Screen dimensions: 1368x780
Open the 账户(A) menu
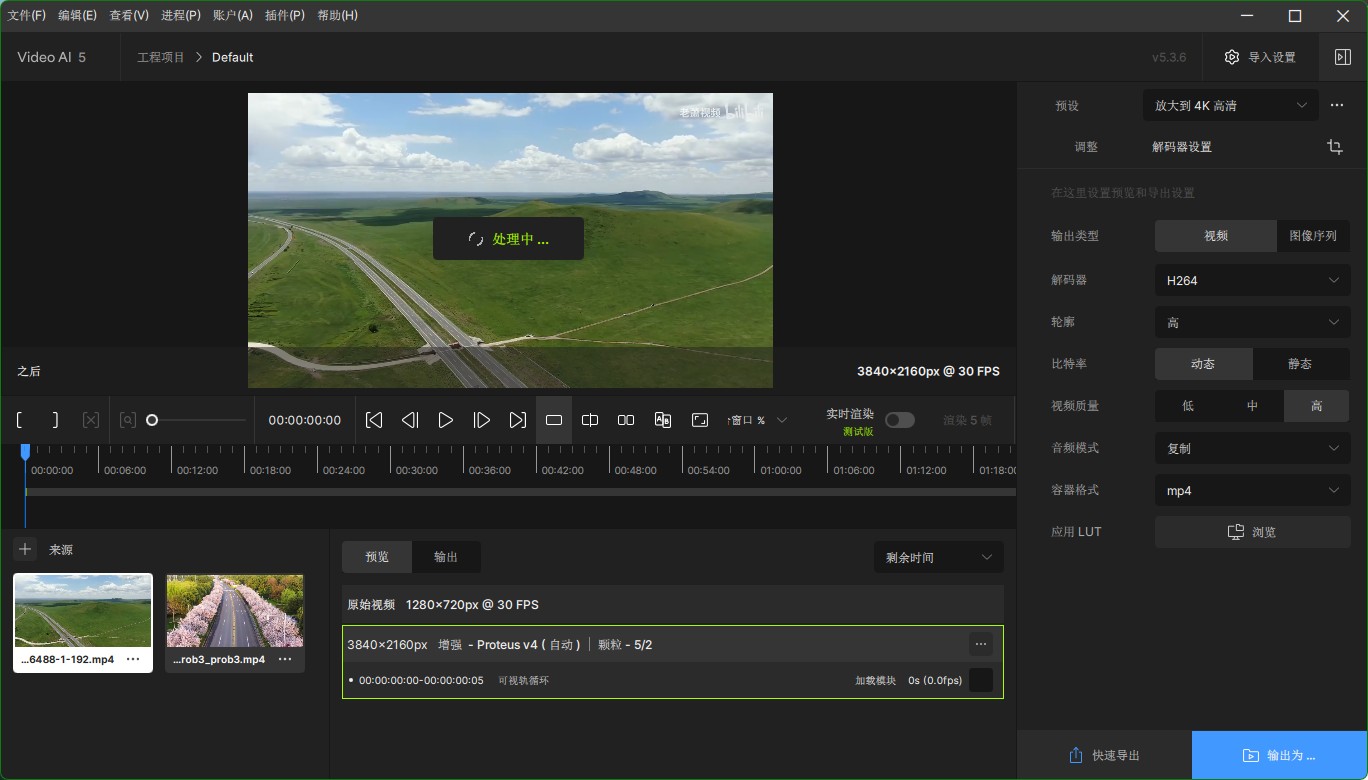click(233, 15)
